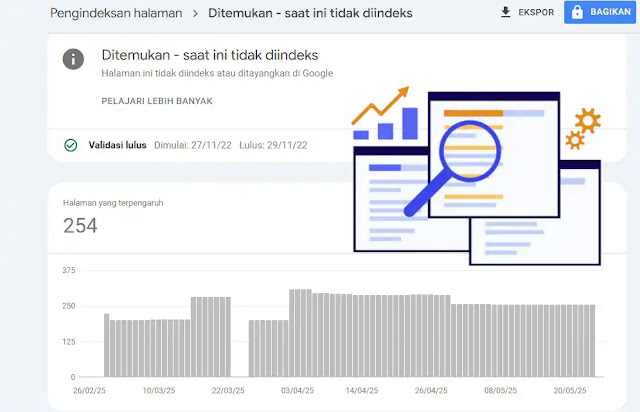Select the 03/04/25 date on chart axis
Image resolution: width=640 pixels, height=412 pixels.
click(297, 391)
